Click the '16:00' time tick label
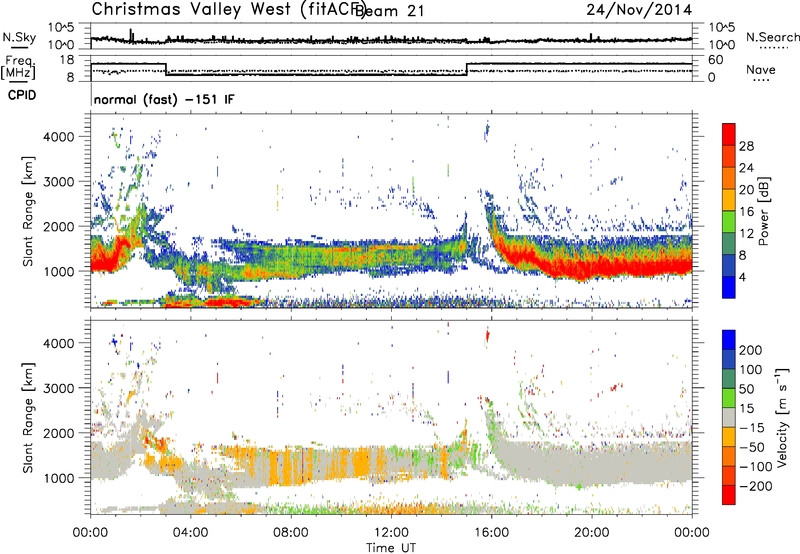This screenshot has width=800, height=554. coord(491,533)
